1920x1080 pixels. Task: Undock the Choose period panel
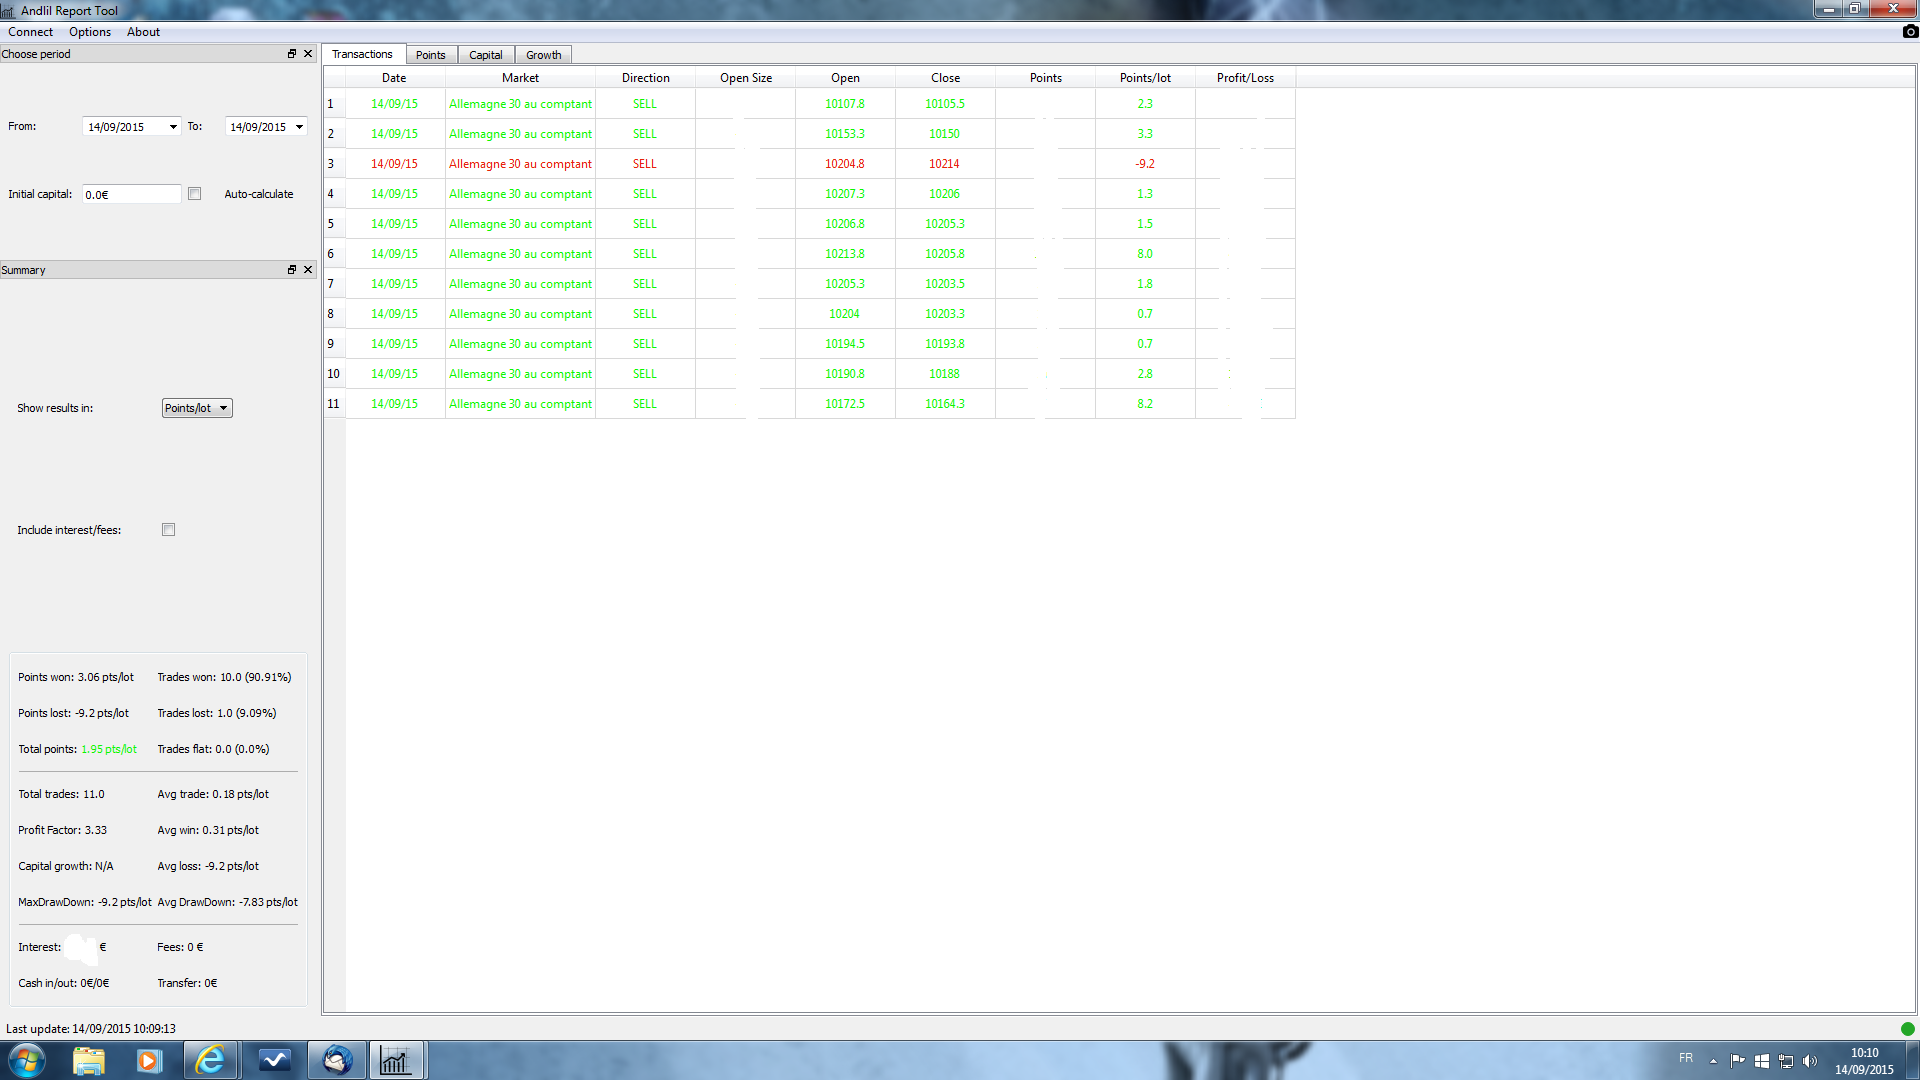(x=292, y=54)
